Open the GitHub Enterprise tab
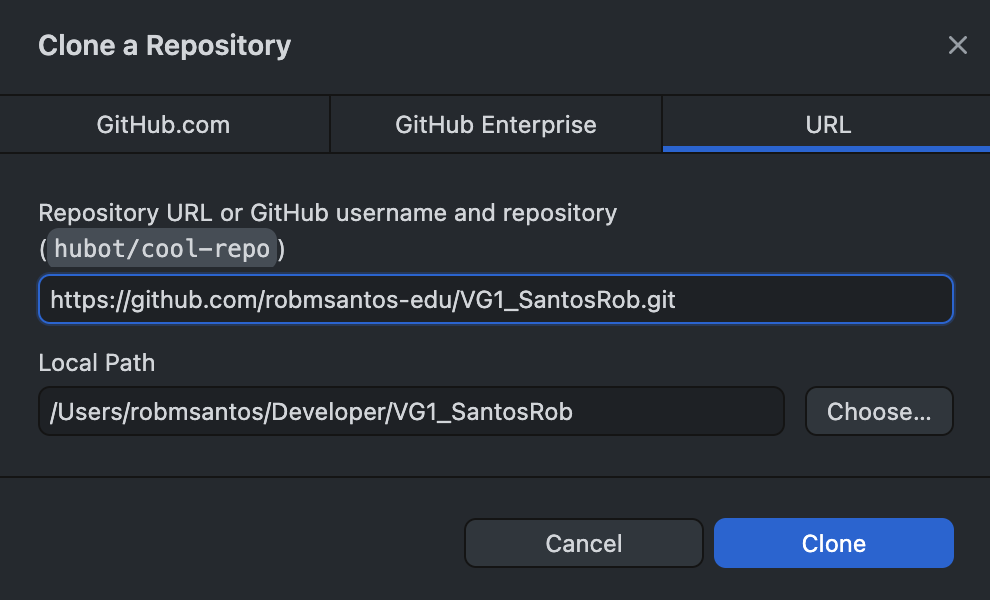Viewport: 990px width, 600px height. pyautogui.click(x=496, y=125)
